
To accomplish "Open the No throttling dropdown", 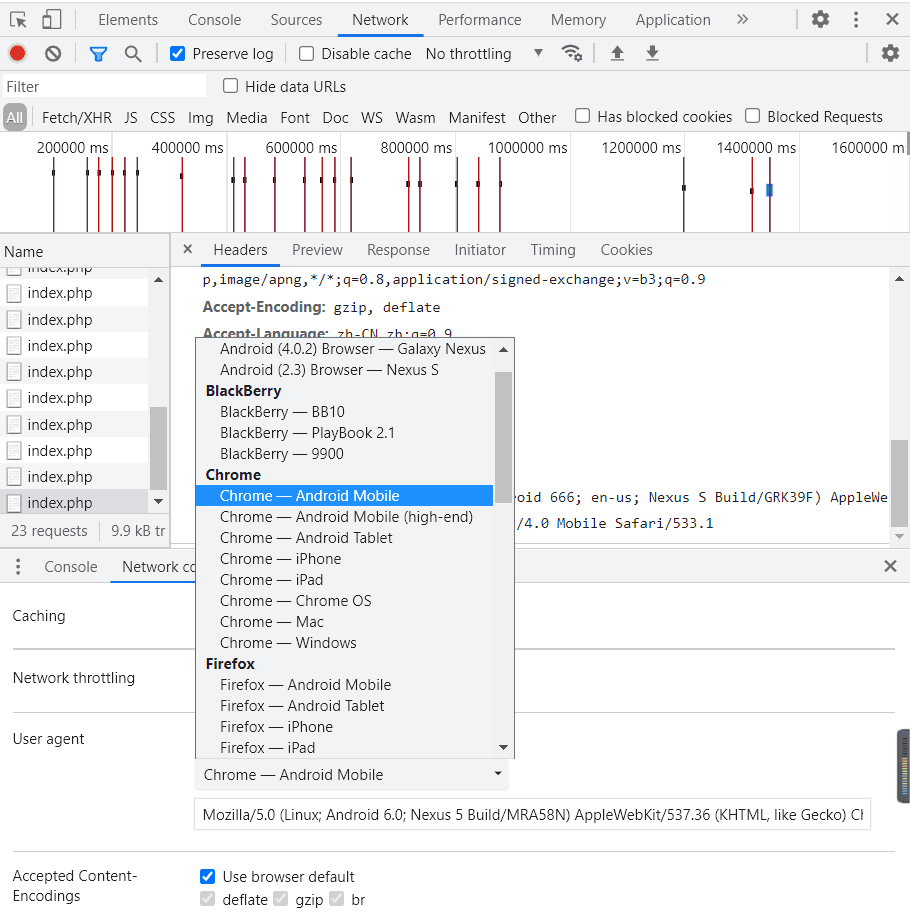I will tap(484, 53).
